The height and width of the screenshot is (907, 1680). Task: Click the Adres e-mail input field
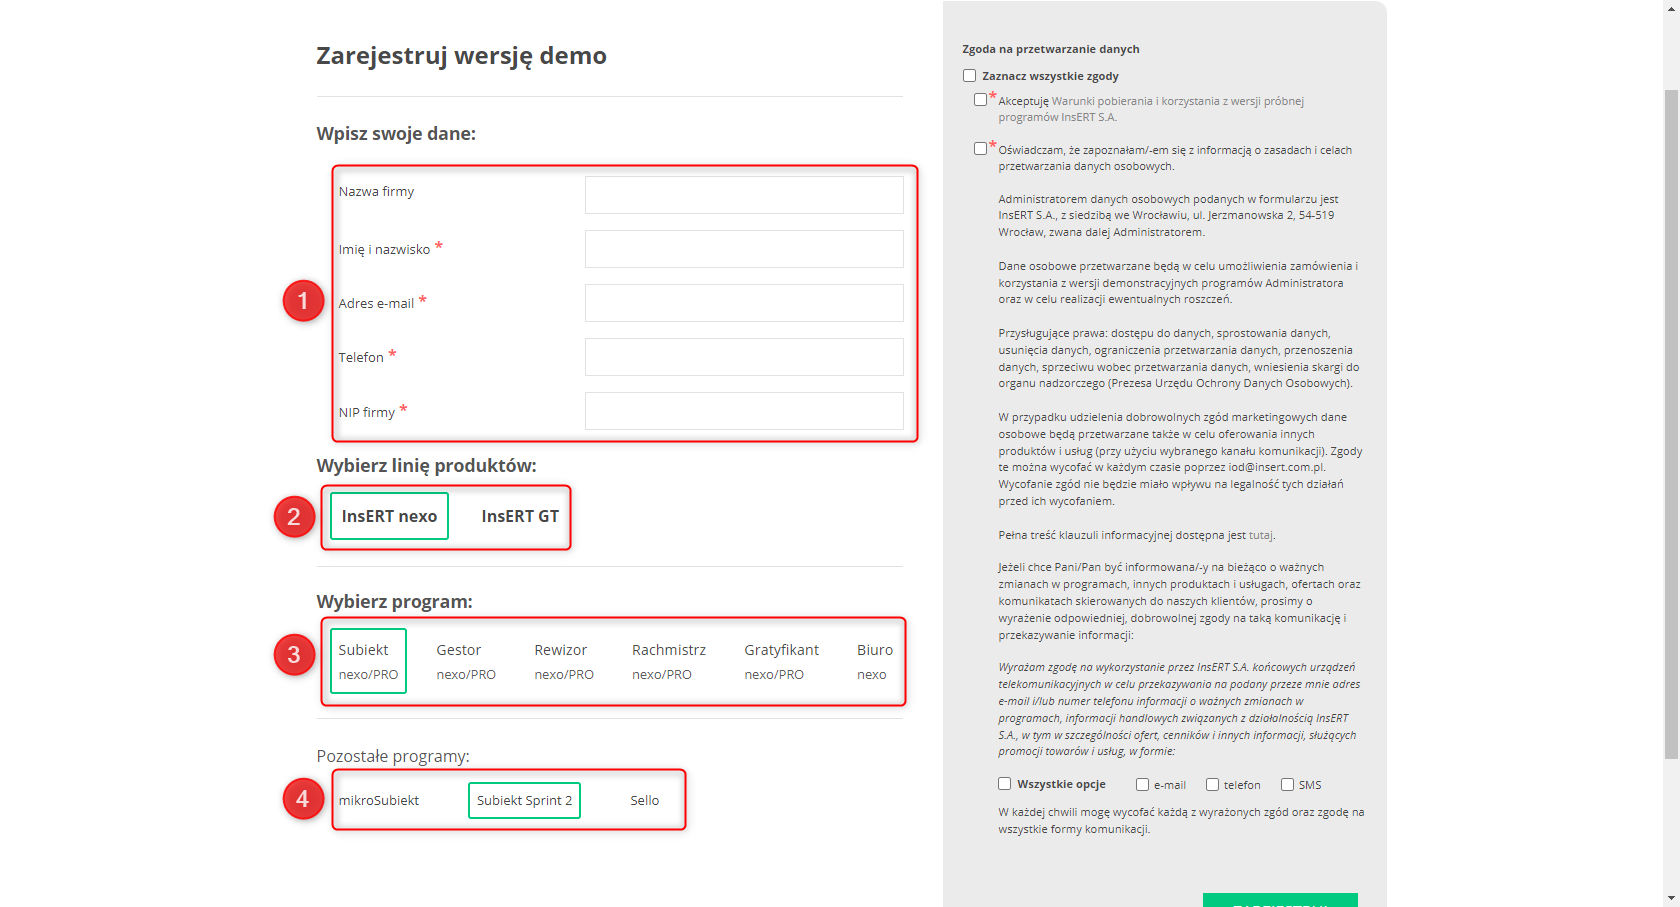744,303
